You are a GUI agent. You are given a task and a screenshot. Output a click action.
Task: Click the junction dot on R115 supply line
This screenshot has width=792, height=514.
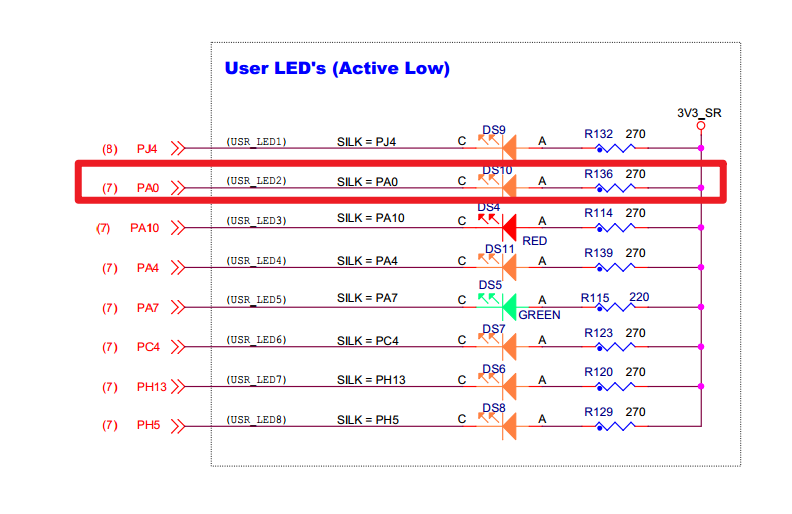(x=701, y=307)
